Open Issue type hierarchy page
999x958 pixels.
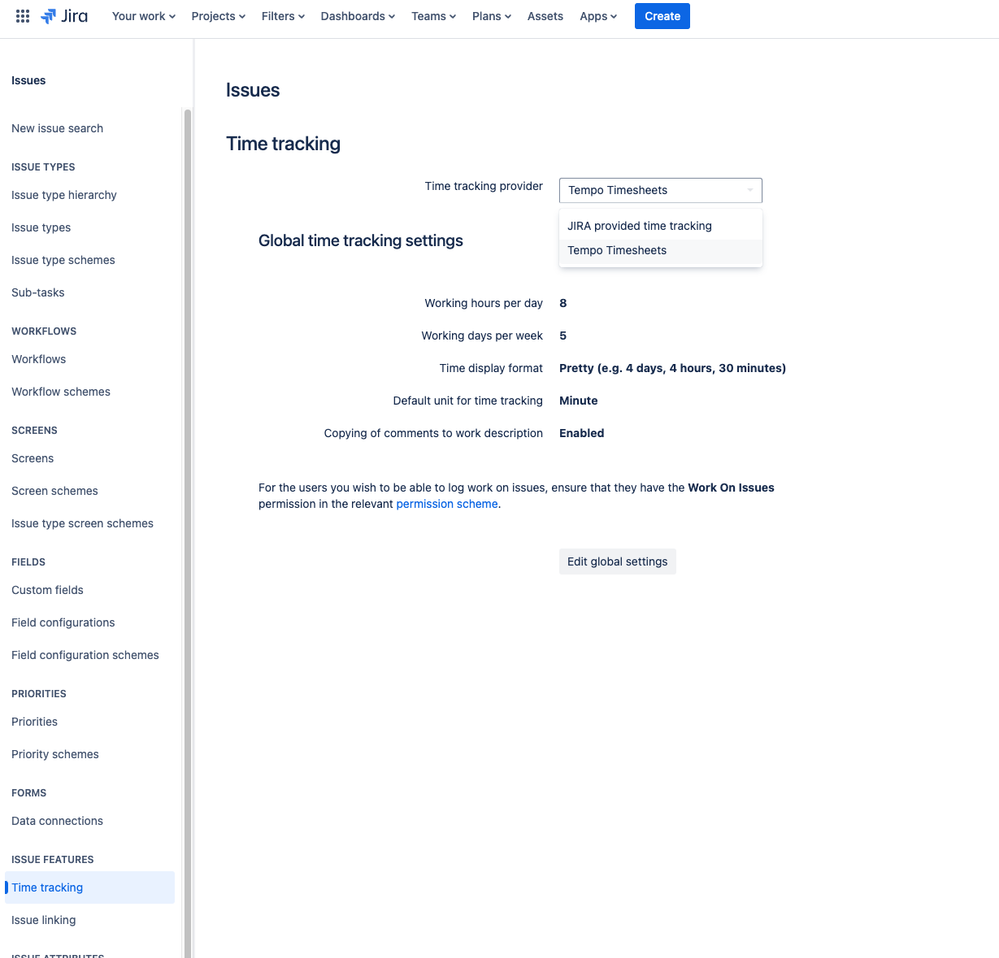(64, 195)
